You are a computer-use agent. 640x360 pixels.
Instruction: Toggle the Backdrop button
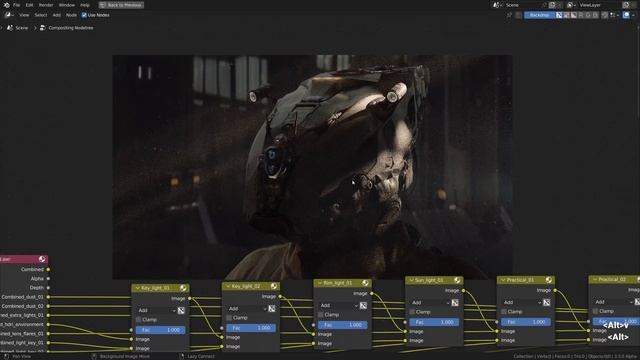539,15
